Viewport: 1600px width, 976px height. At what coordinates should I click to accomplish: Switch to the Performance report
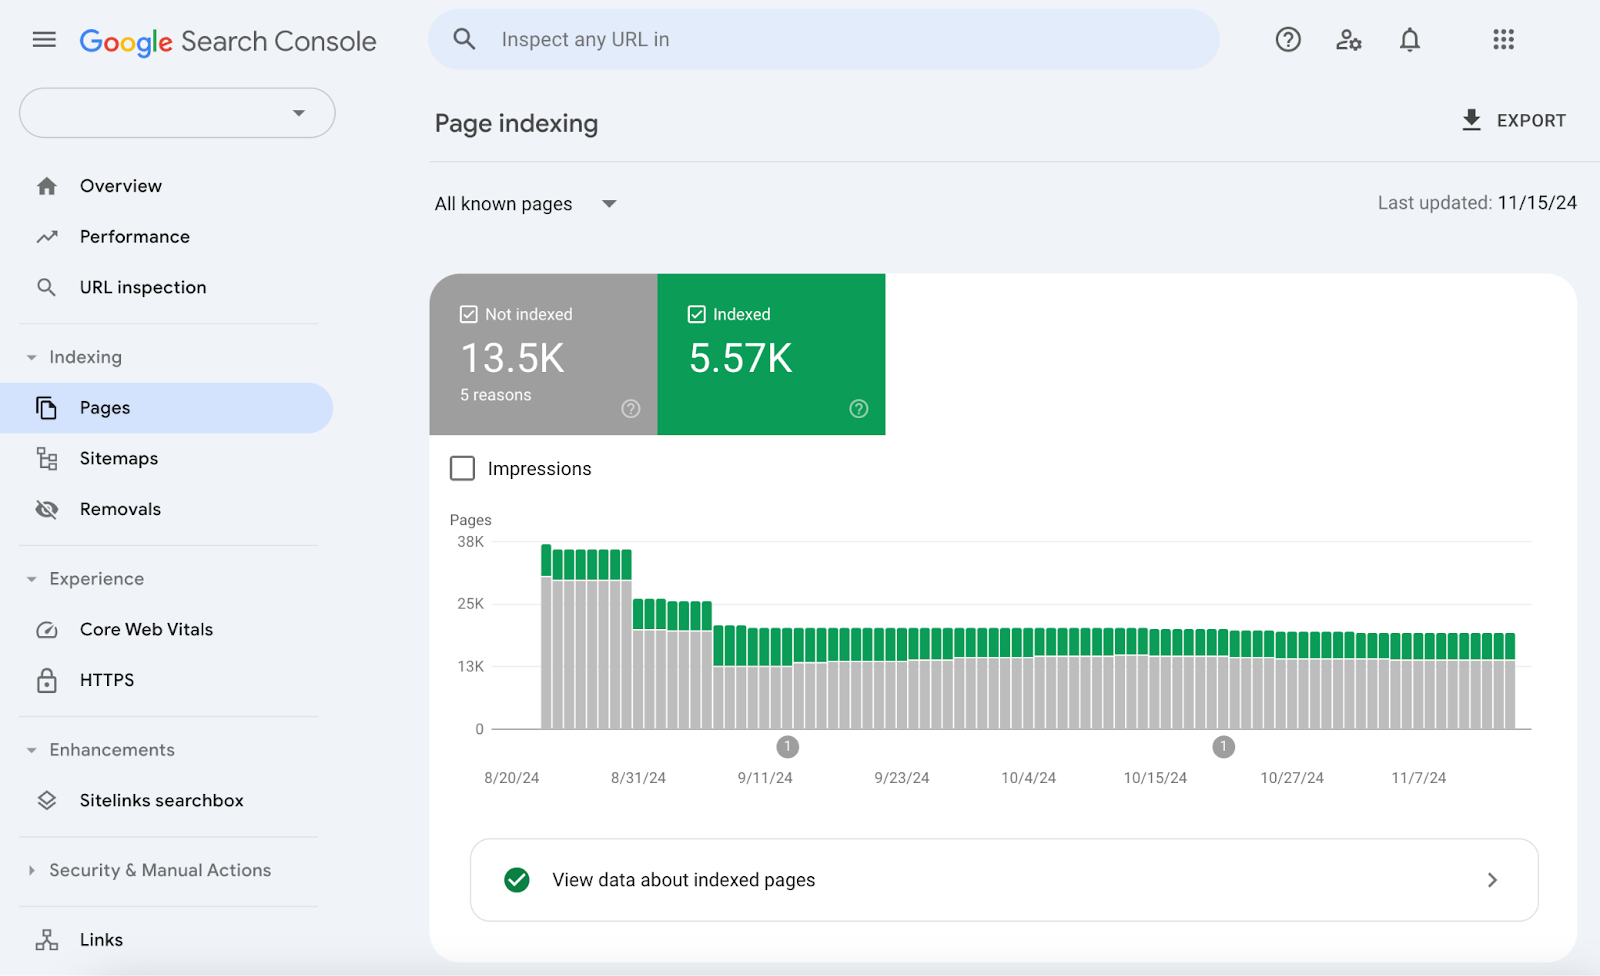[x=134, y=236]
